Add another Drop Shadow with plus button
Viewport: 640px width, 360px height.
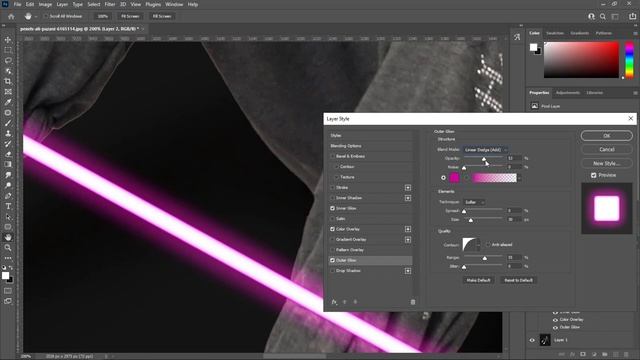click(408, 271)
